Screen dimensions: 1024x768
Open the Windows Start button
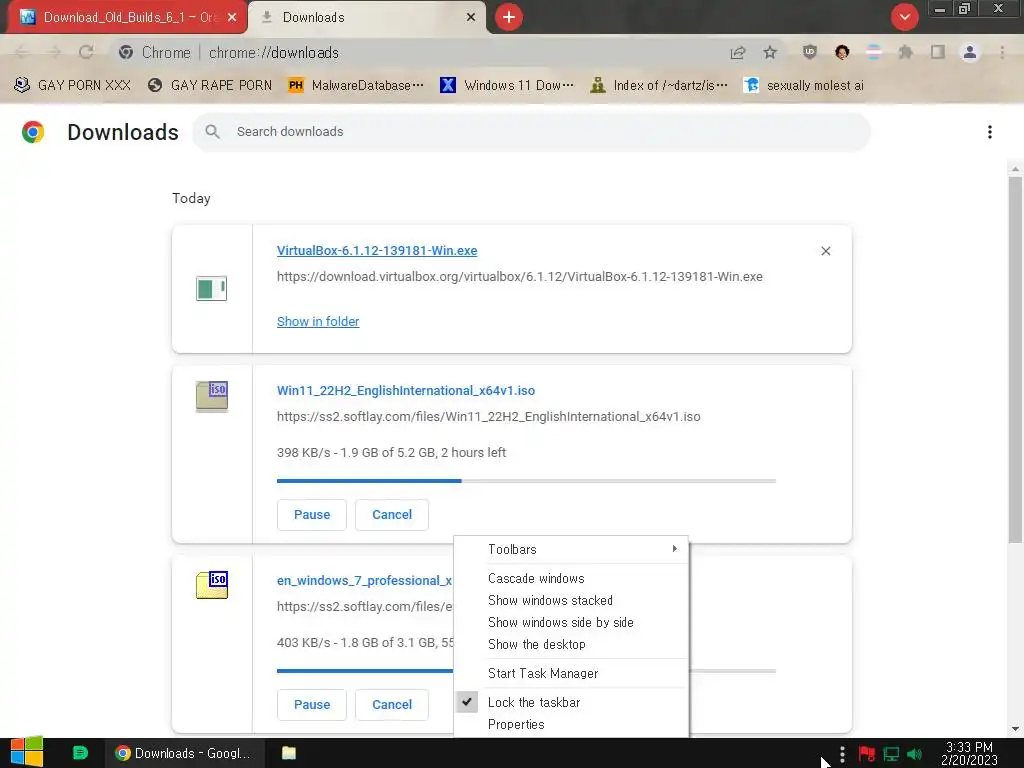point(27,753)
